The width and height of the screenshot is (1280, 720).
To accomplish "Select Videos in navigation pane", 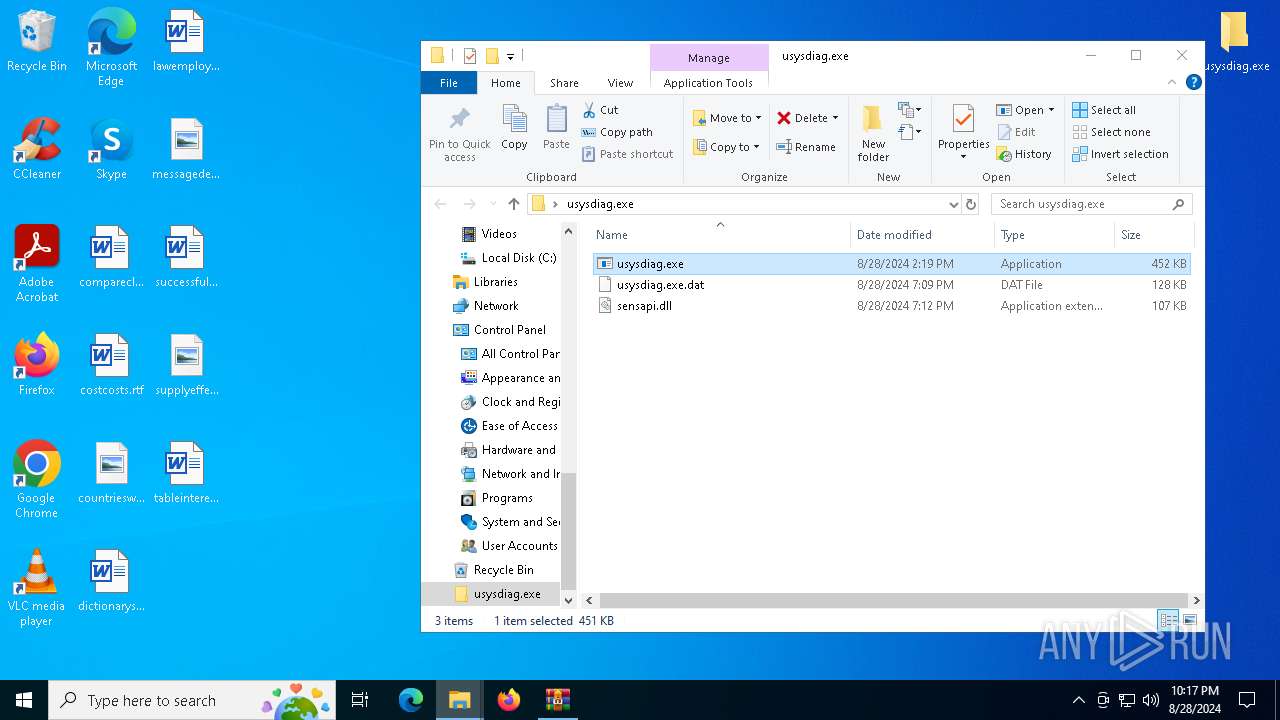I will point(499,234).
